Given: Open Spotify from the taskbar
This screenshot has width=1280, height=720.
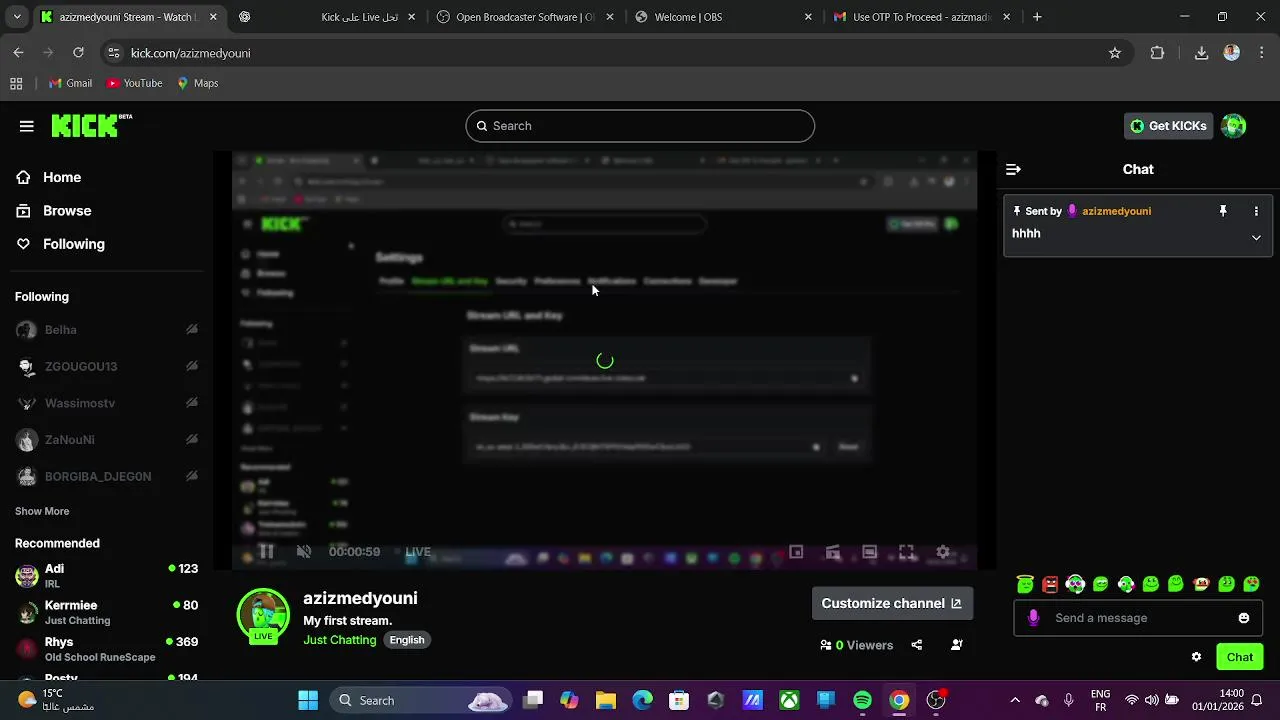Looking at the screenshot, I should pyautogui.click(x=862, y=700).
